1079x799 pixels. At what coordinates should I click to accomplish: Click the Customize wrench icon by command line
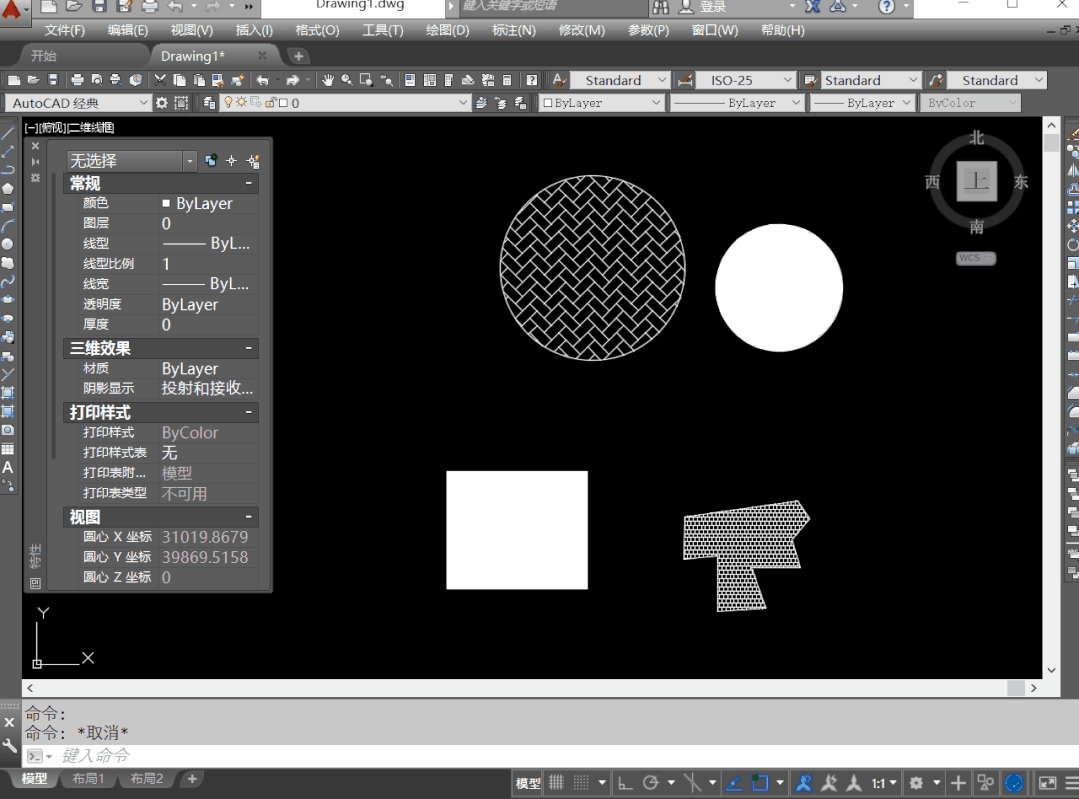pos(10,745)
